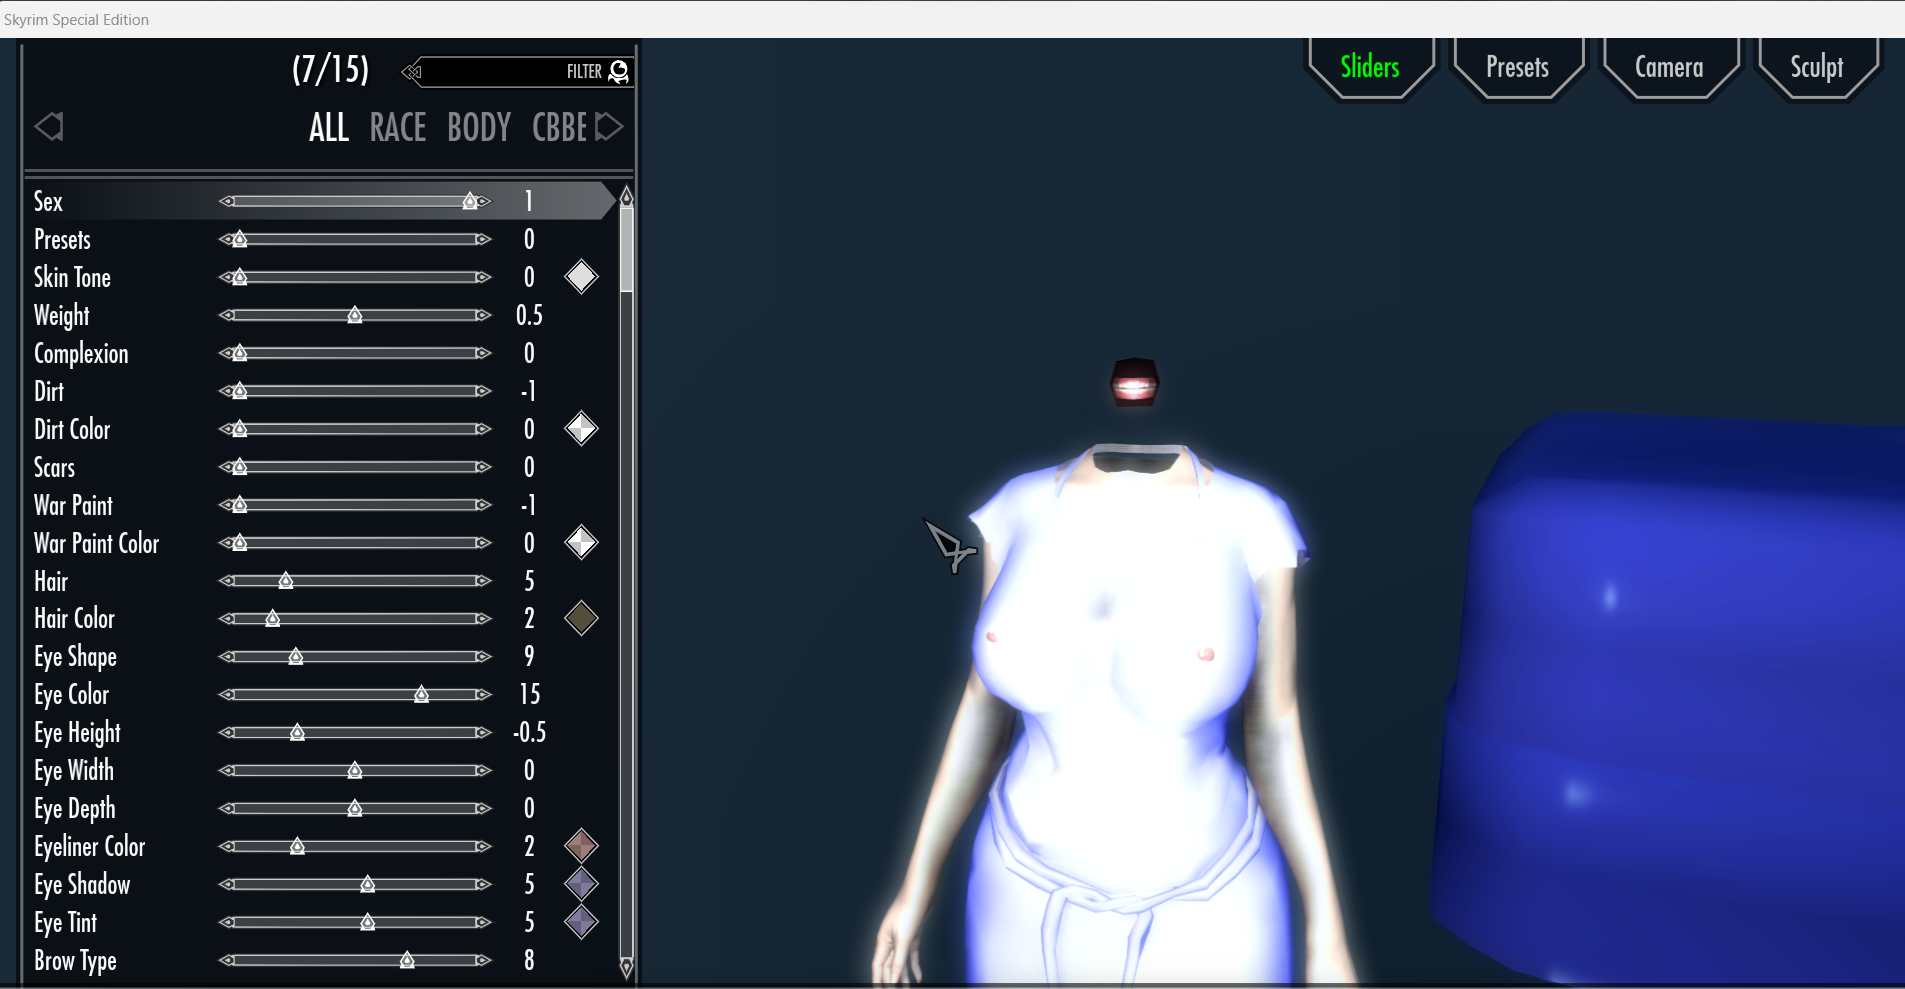Click the slider list scroll down arrow
The image size is (1905, 989).
[627, 967]
